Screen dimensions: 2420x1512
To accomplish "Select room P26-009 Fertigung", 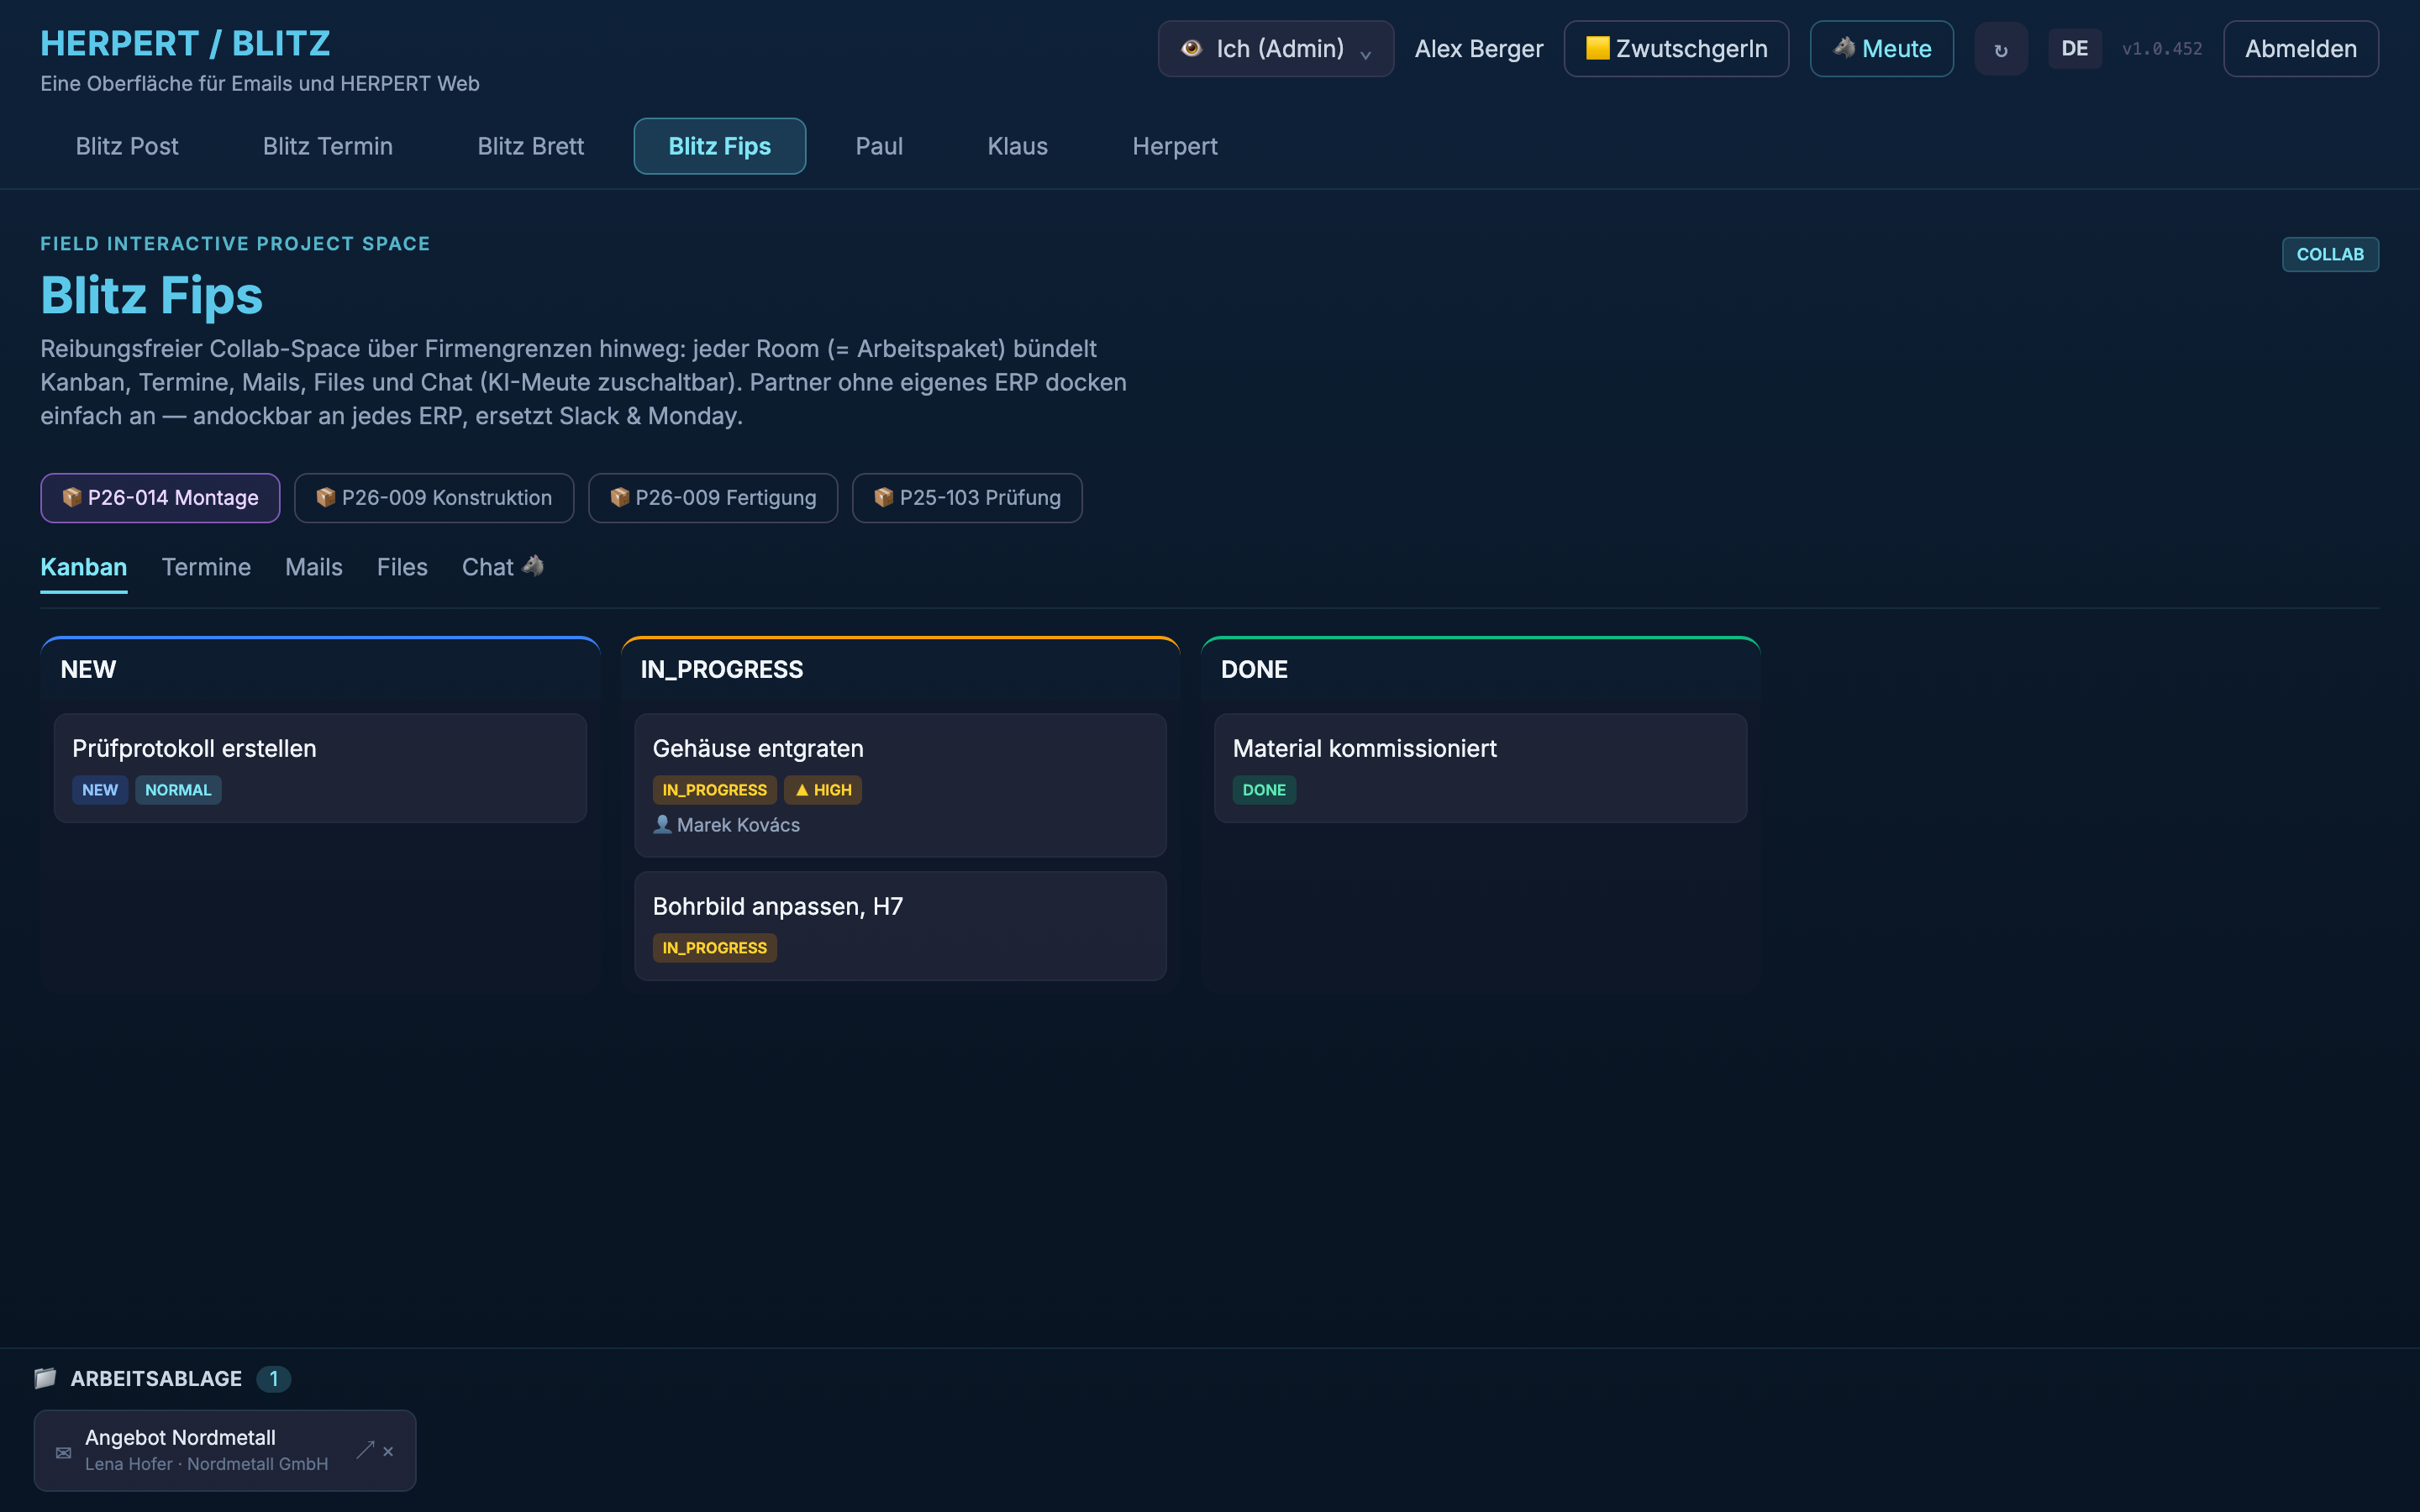I will click(713, 498).
